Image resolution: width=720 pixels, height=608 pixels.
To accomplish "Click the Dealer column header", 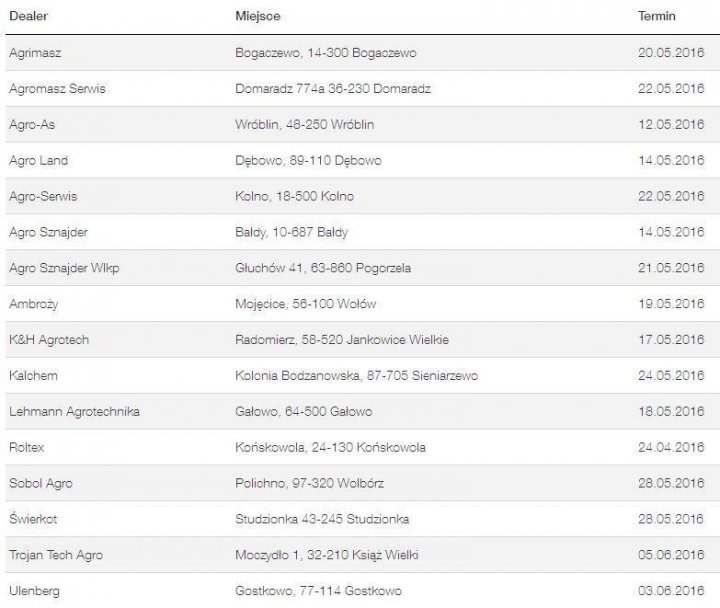I will [x=26, y=17].
